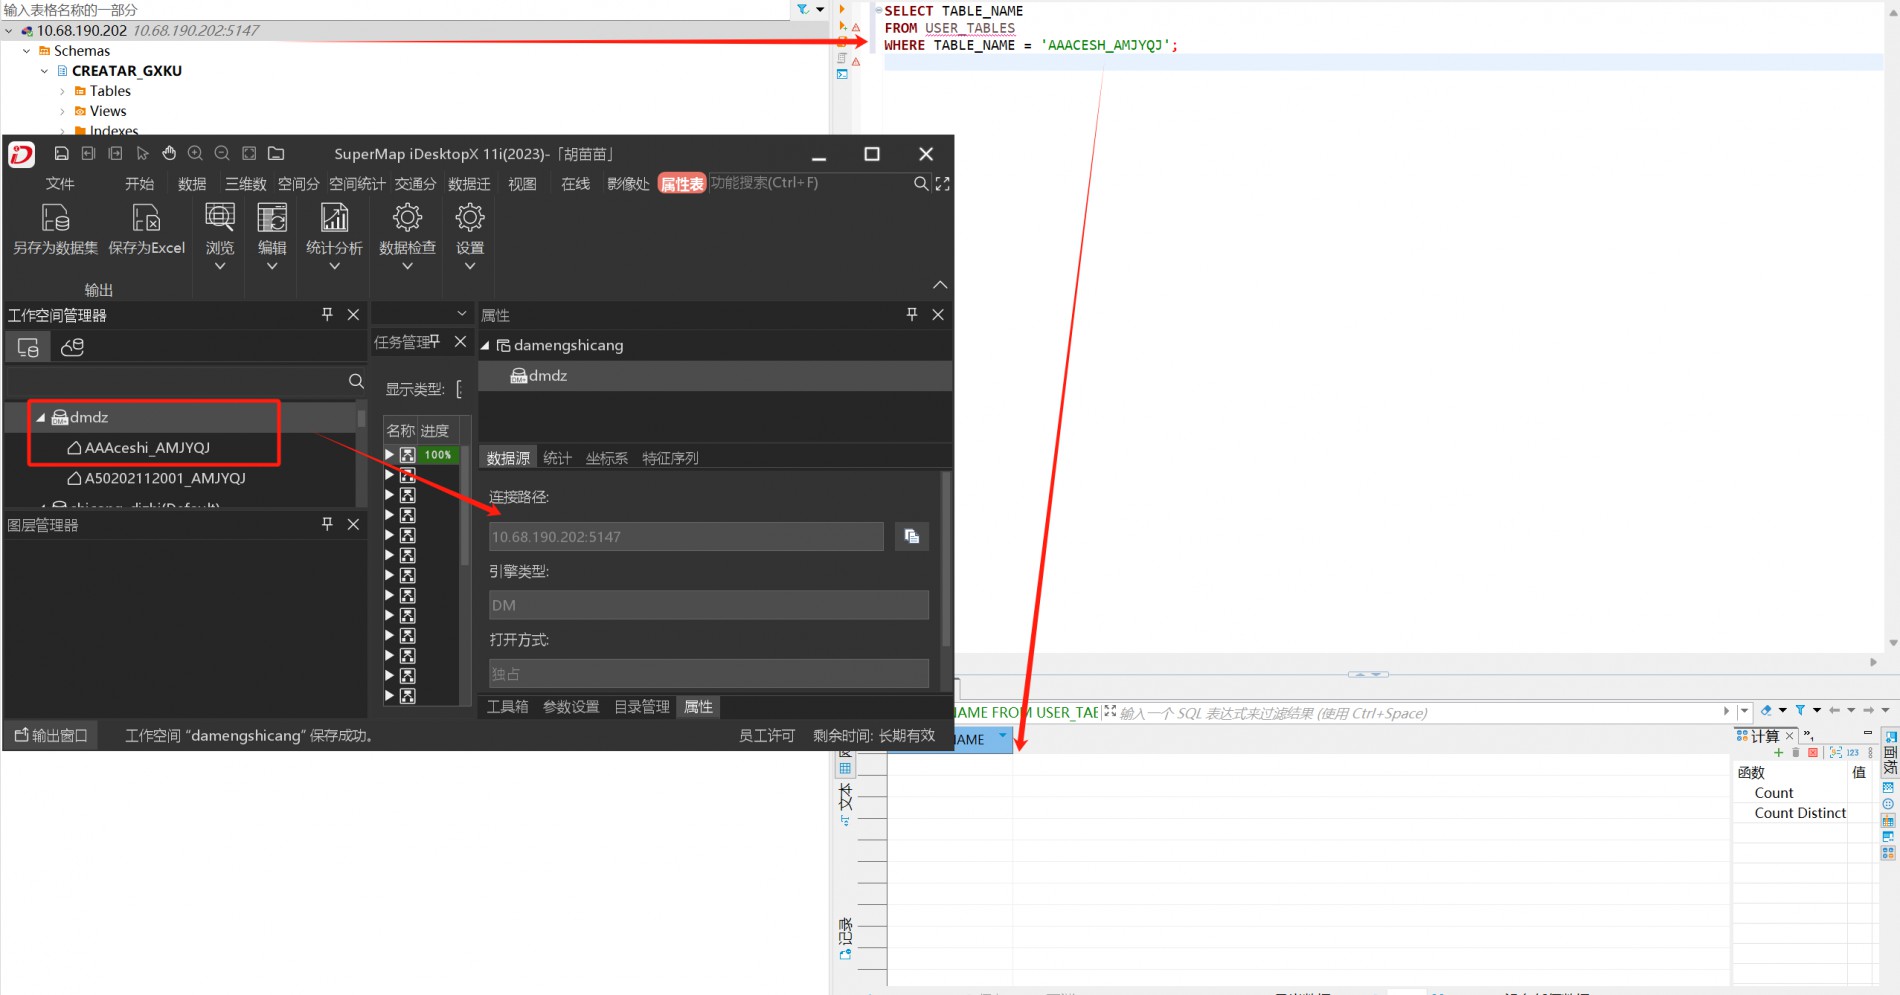Viewport: 1900px width, 995px height.
Task: Select the cloud datasource view icon
Action: 72,347
